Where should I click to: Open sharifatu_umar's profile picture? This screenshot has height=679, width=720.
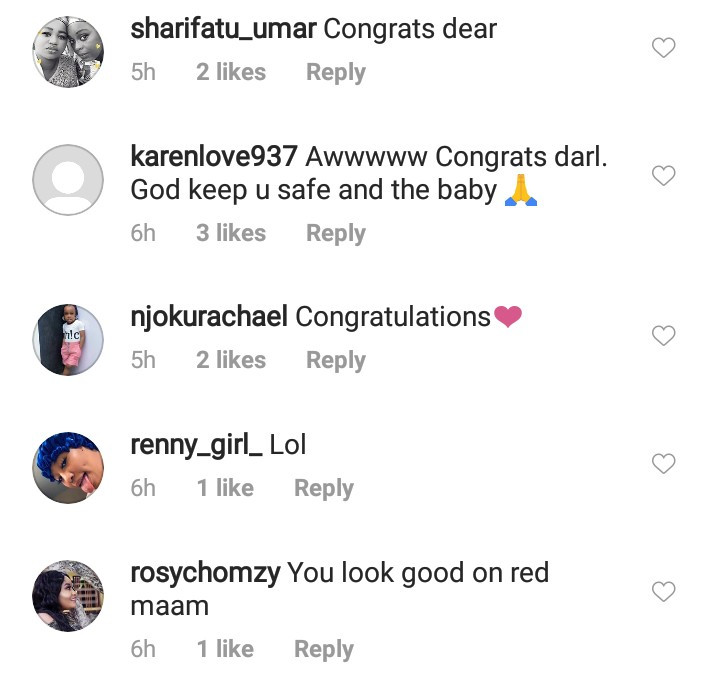[x=68, y=52]
